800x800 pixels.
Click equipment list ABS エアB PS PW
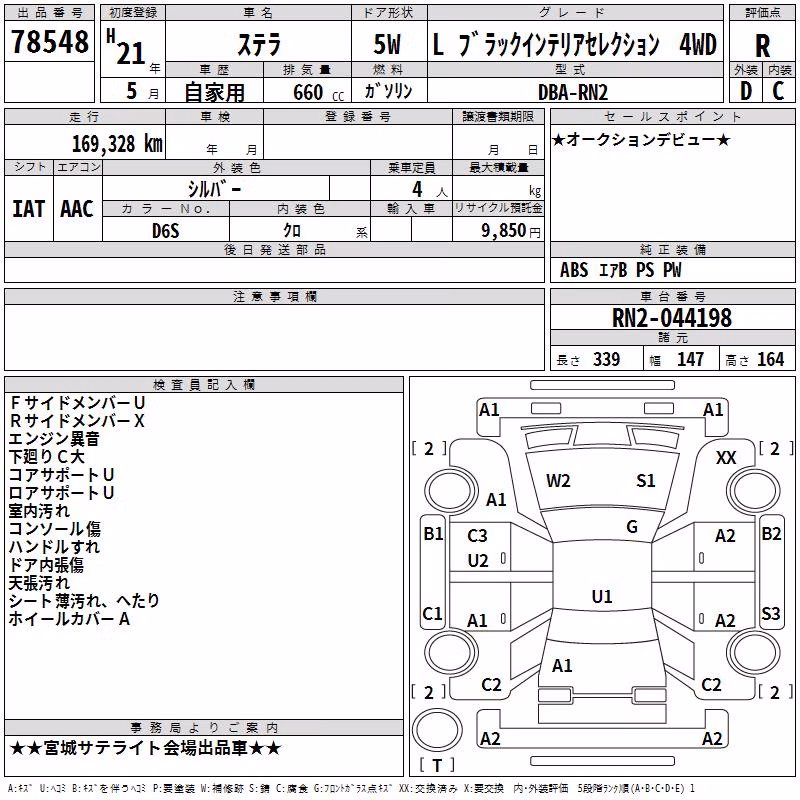coord(620,270)
